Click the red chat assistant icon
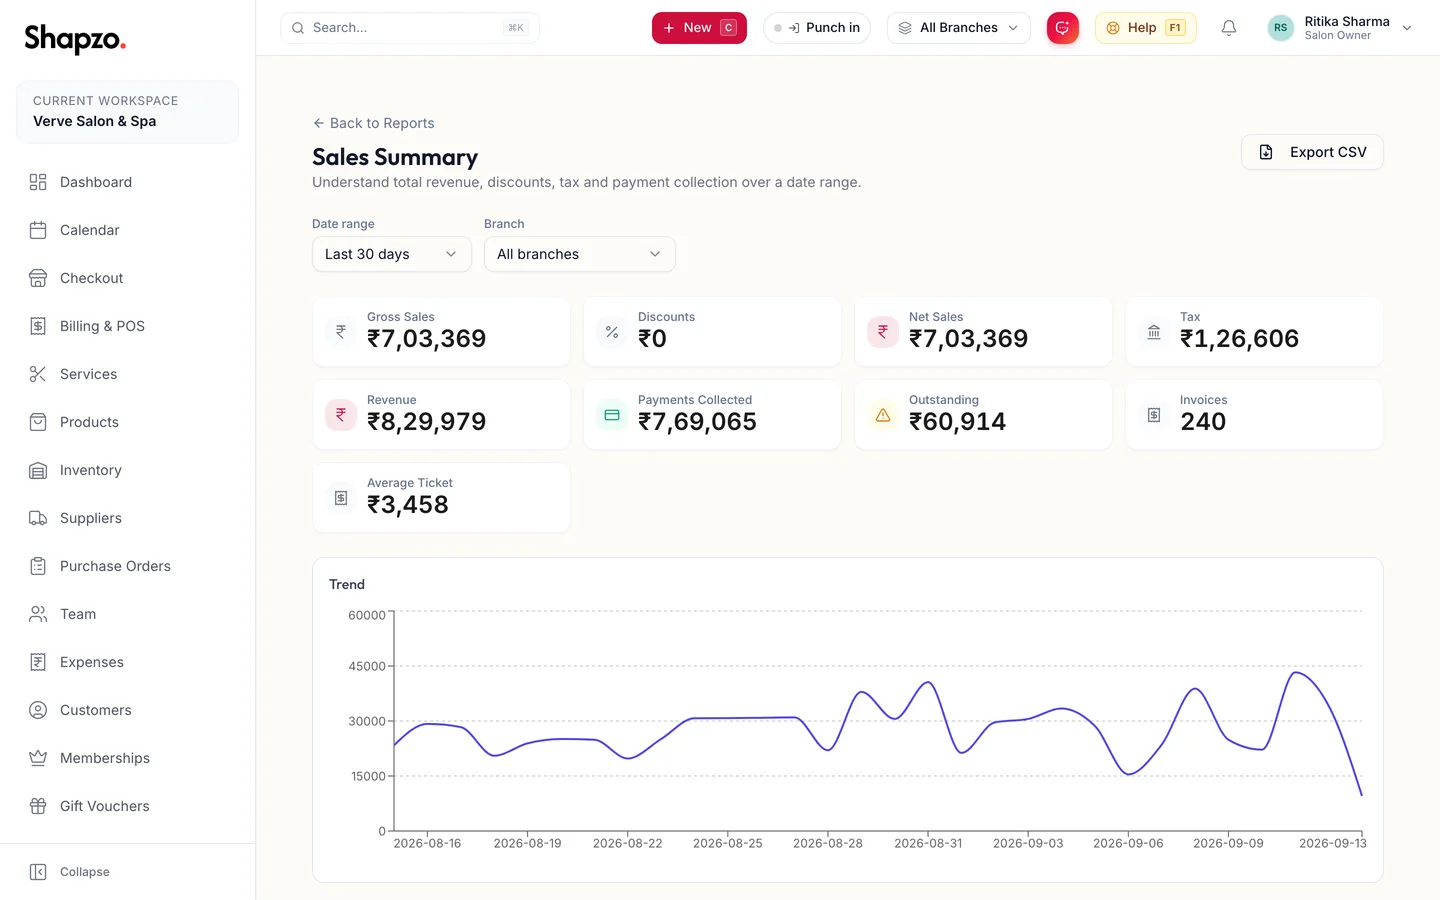Image resolution: width=1440 pixels, height=900 pixels. pos(1063,28)
